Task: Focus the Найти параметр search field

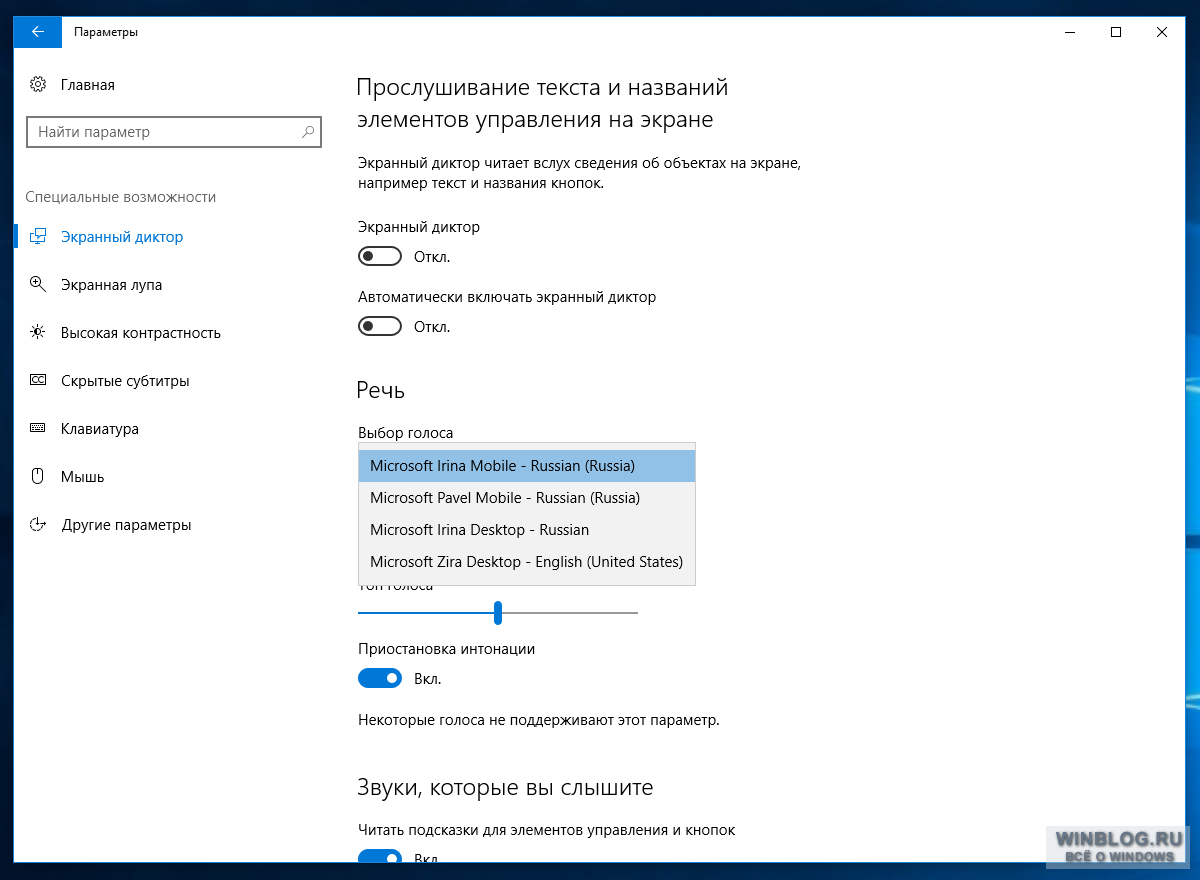Action: [174, 132]
